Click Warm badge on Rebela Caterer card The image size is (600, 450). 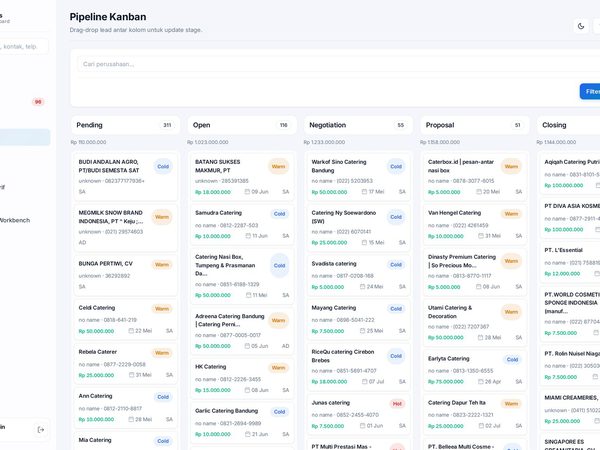point(162,353)
